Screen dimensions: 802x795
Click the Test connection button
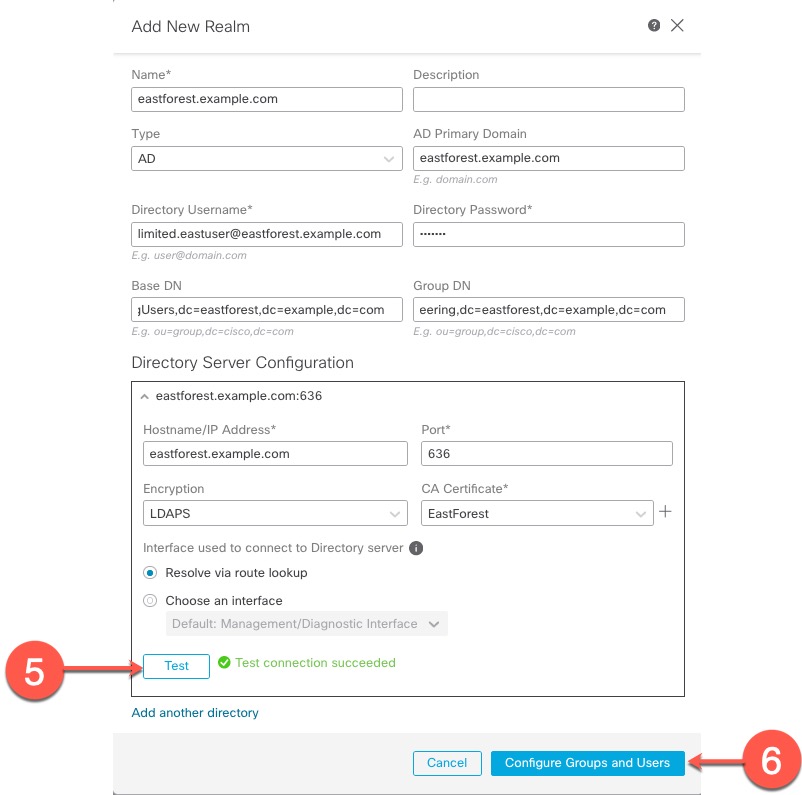(176, 666)
